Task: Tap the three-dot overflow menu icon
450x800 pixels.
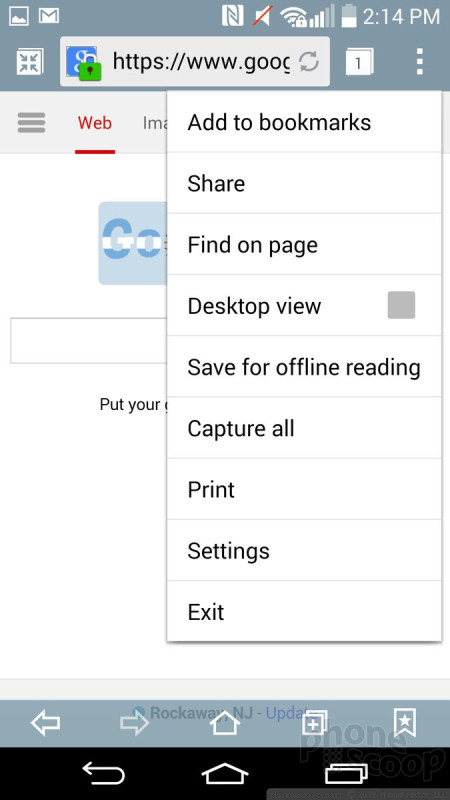Action: [x=419, y=62]
